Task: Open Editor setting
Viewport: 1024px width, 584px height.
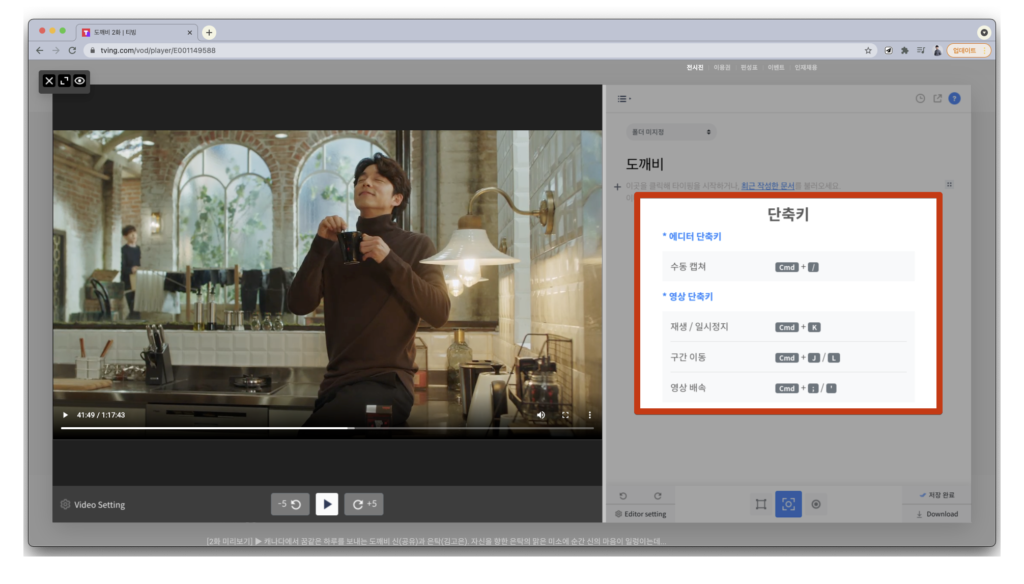Action: (x=641, y=514)
